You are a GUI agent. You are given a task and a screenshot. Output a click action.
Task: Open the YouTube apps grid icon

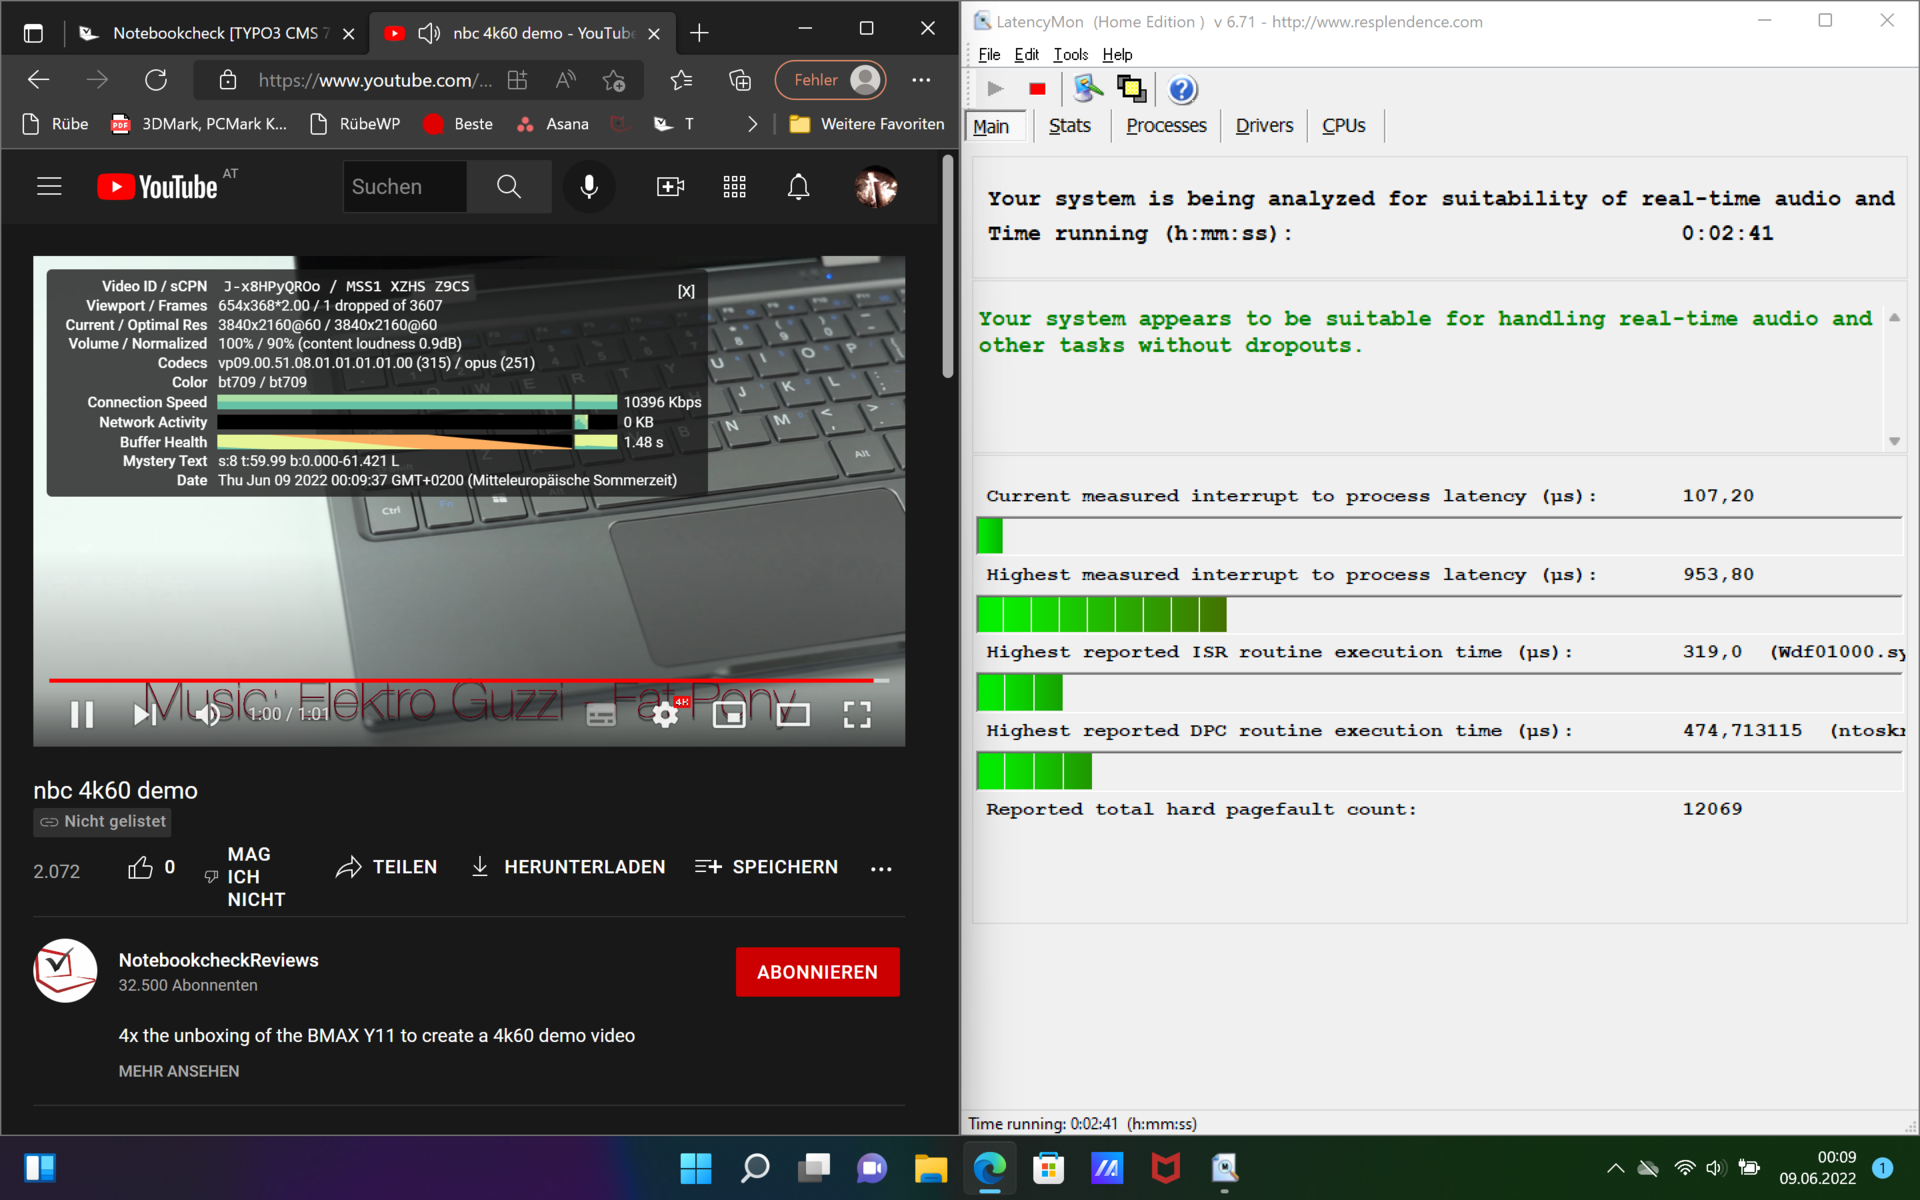coord(735,187)
